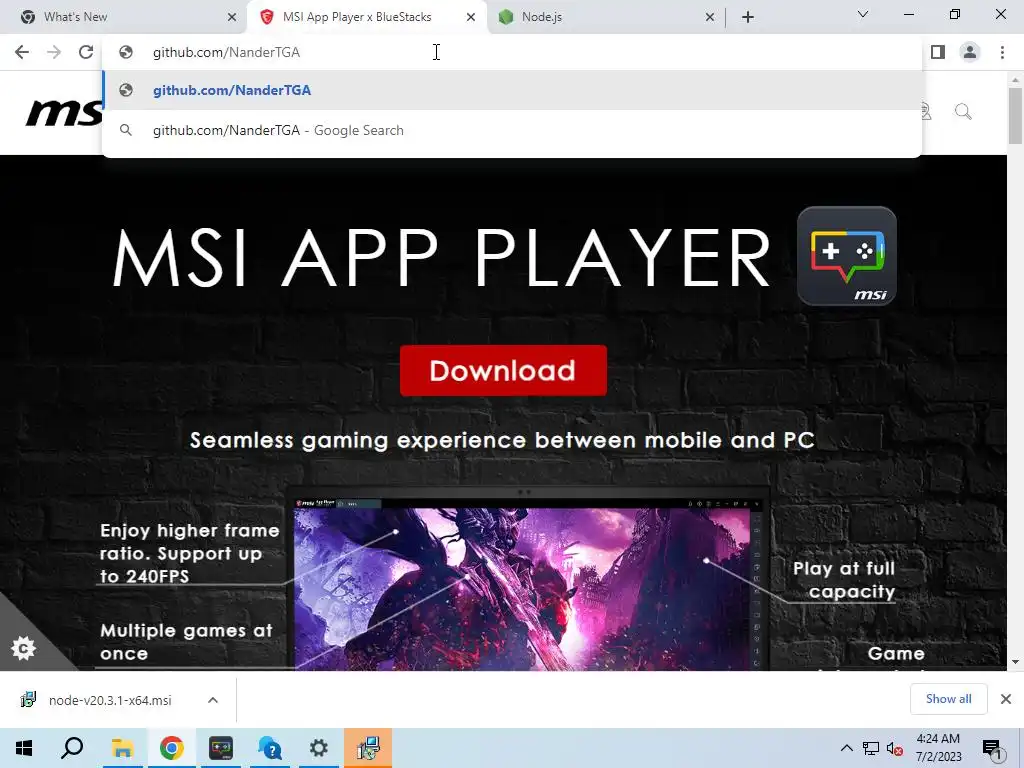
Task: Open the tab search dropdown chevron
Action: [863, 14]
